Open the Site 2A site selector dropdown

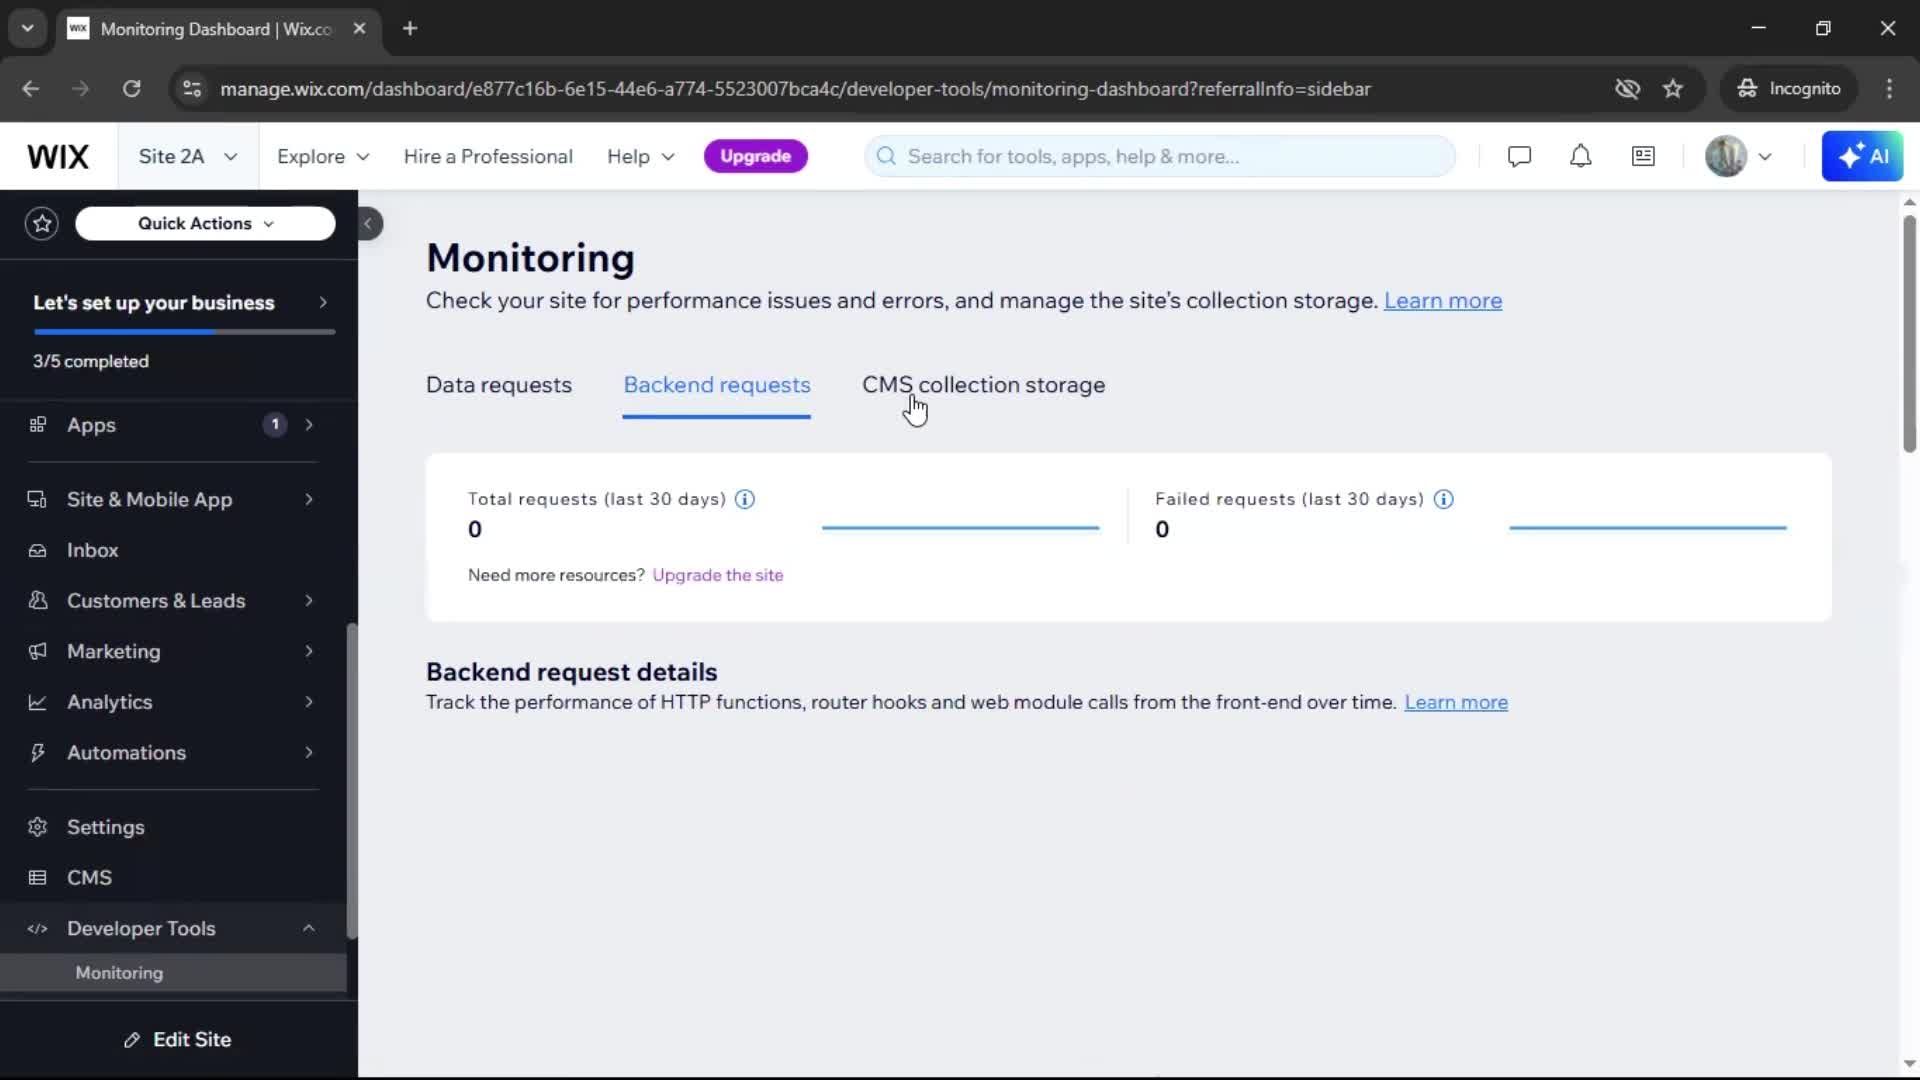point(188,157)
